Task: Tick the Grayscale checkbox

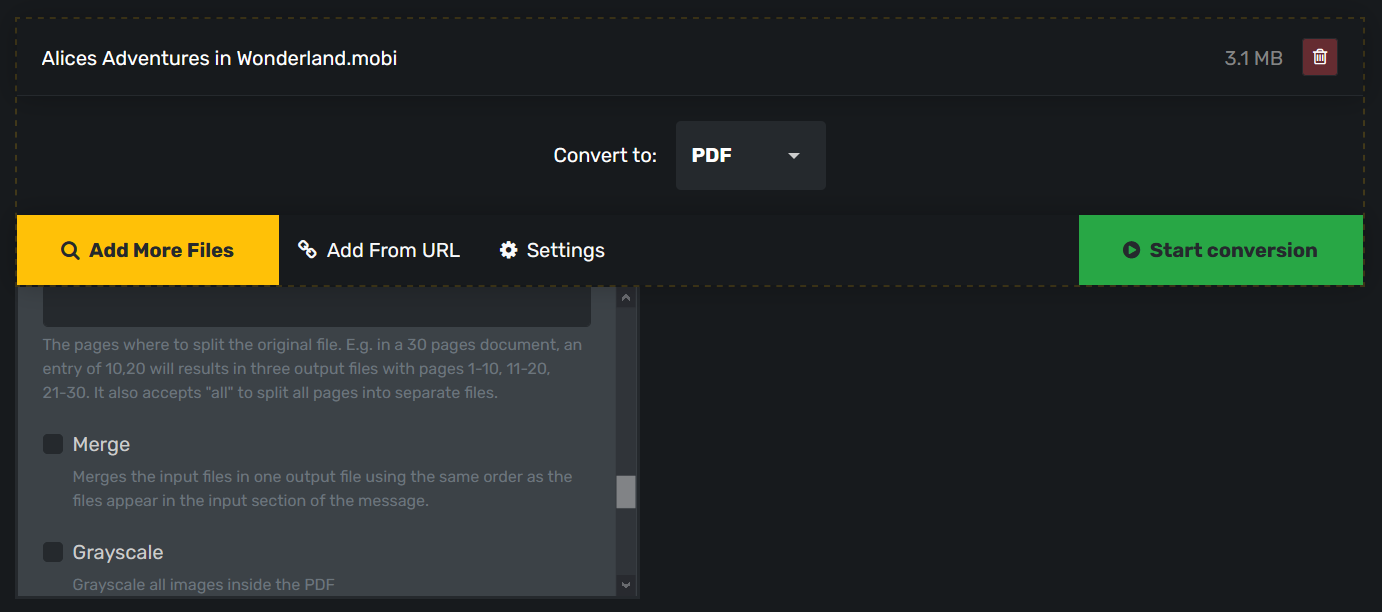Action: pyautogui.click(x=53, y=552)
